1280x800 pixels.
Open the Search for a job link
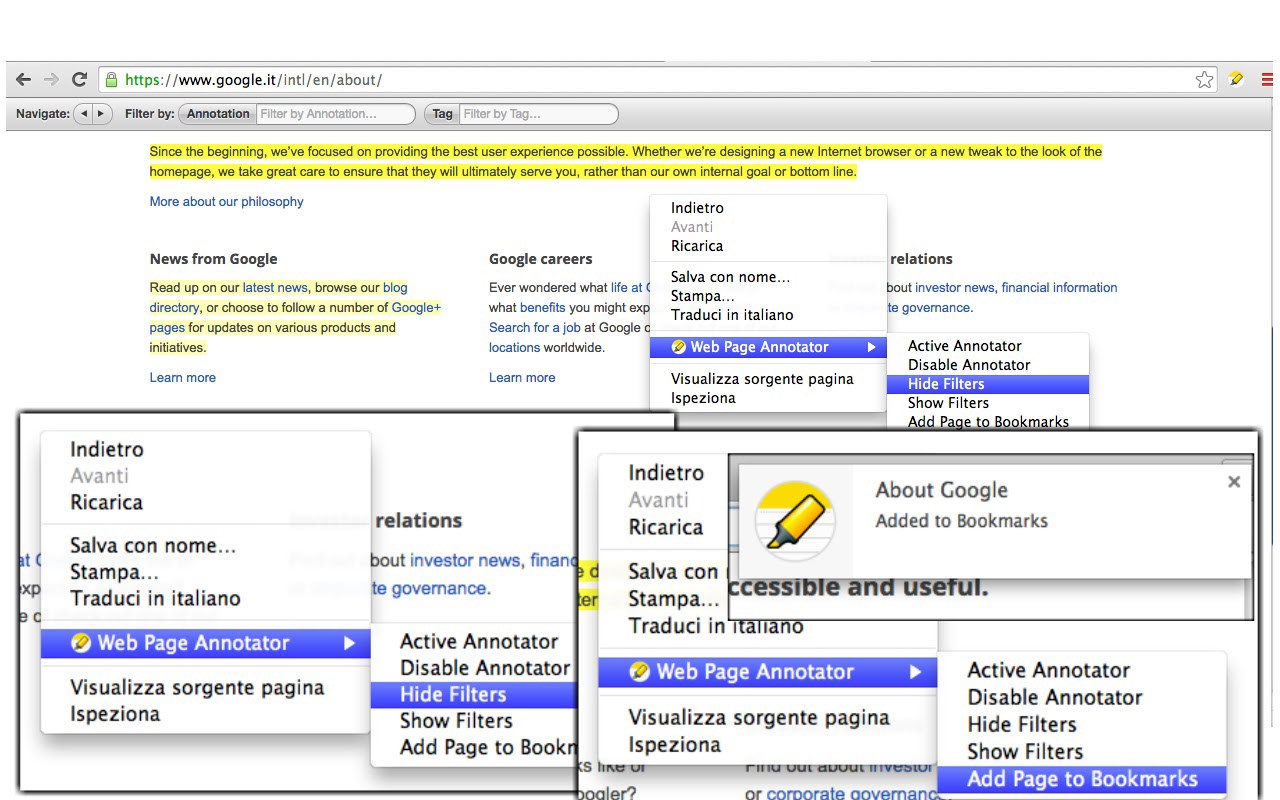(535, 327)
